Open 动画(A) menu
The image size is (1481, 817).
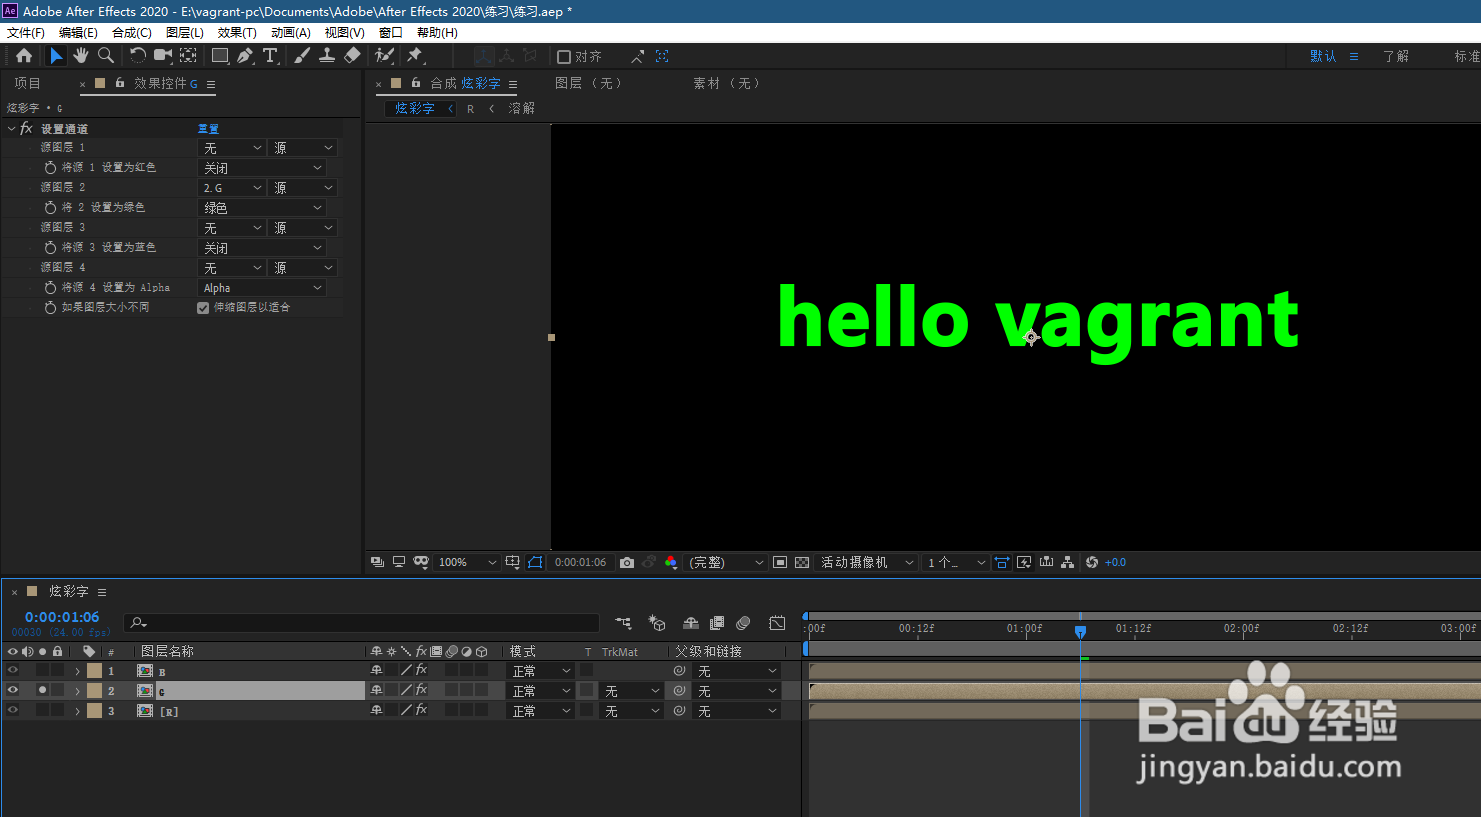(x=290, y=33)
